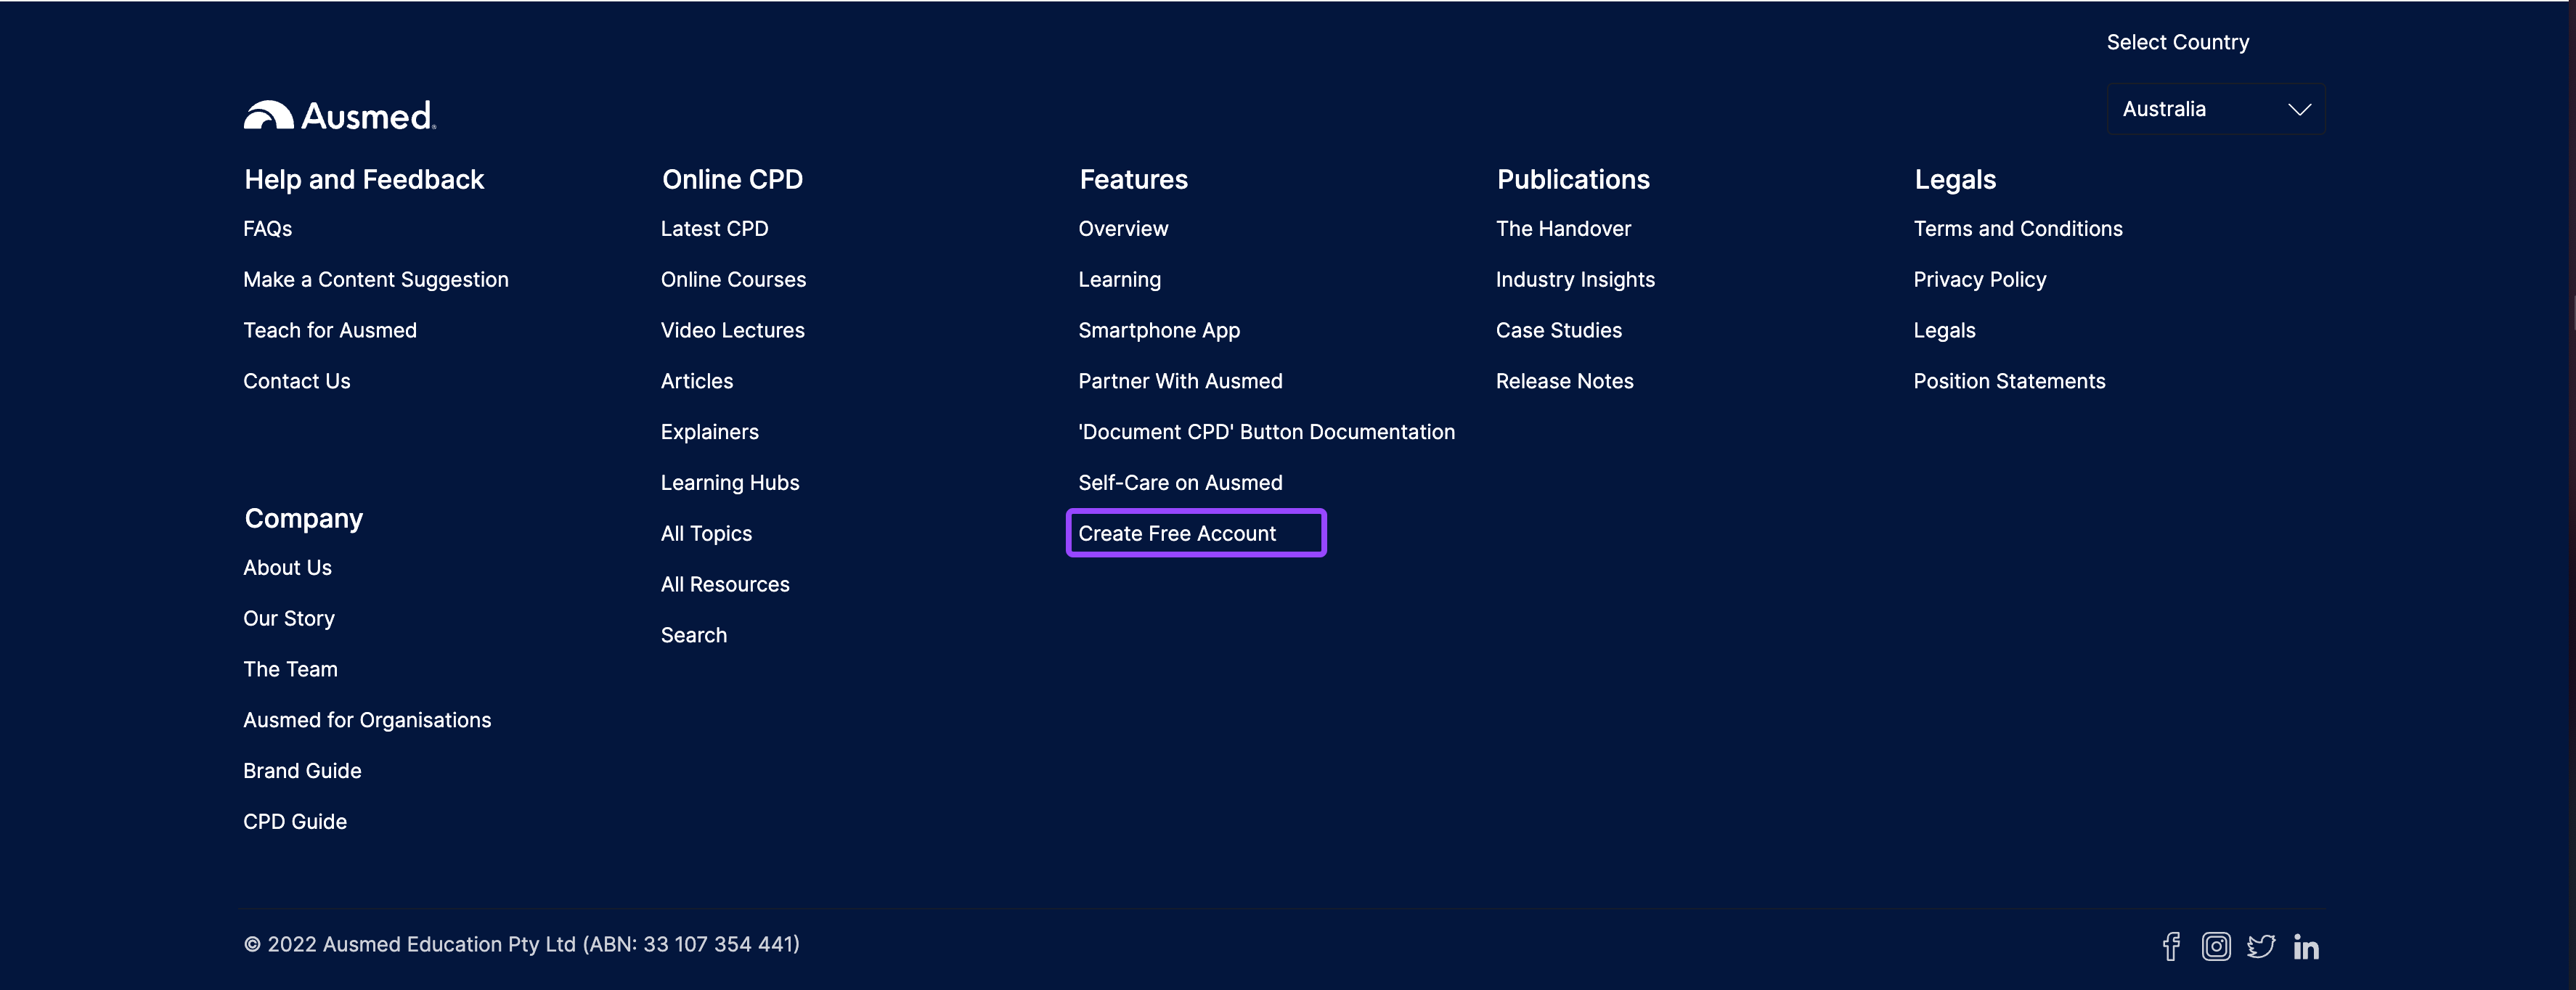Viewport: 2576px width, 990px height.
Task: Click the Legals link under Privacy Policy
Action: (1945, 330)
